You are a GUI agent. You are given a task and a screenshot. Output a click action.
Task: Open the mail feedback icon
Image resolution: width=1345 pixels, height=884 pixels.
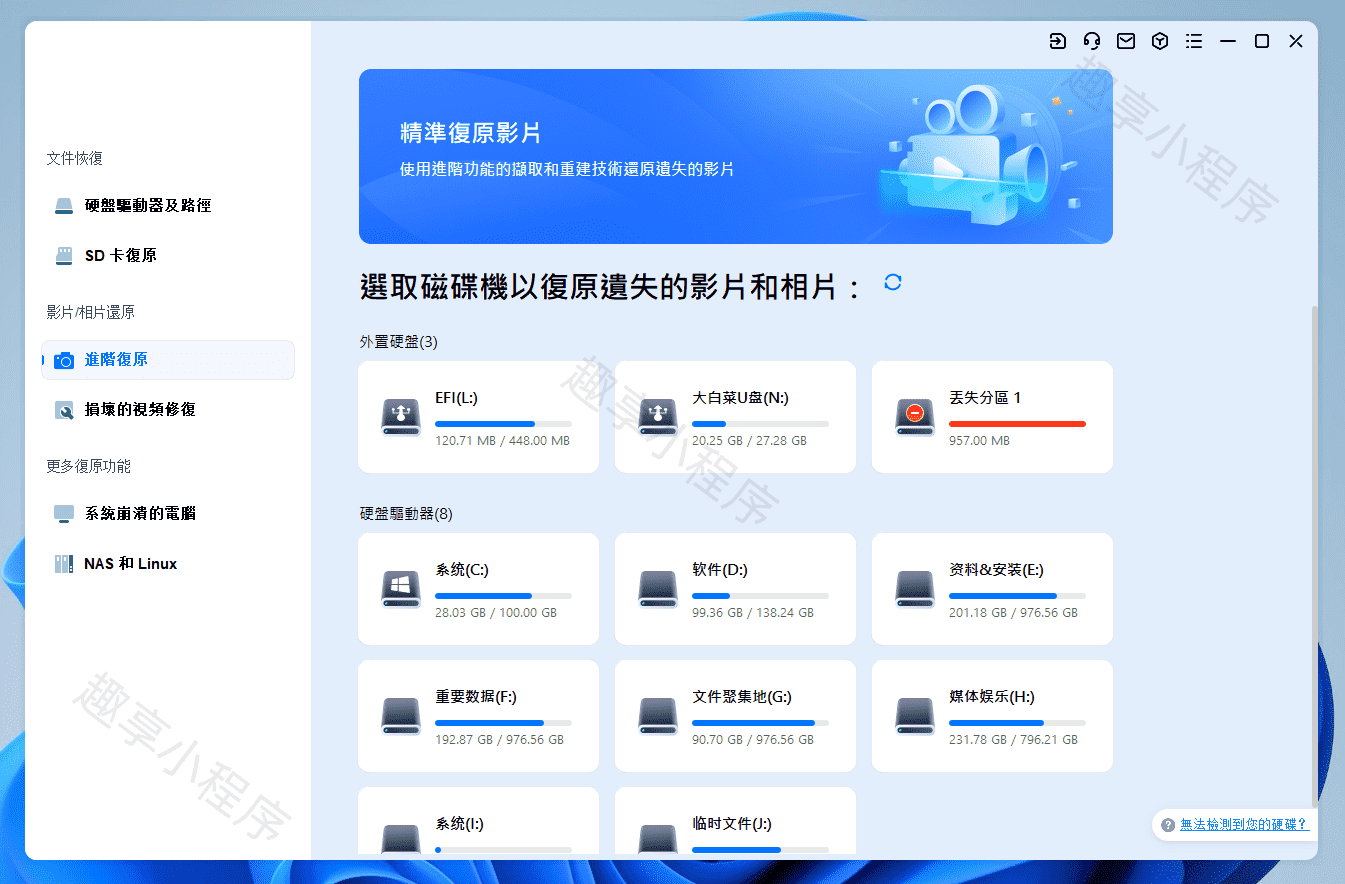[x=1126, y=41]
